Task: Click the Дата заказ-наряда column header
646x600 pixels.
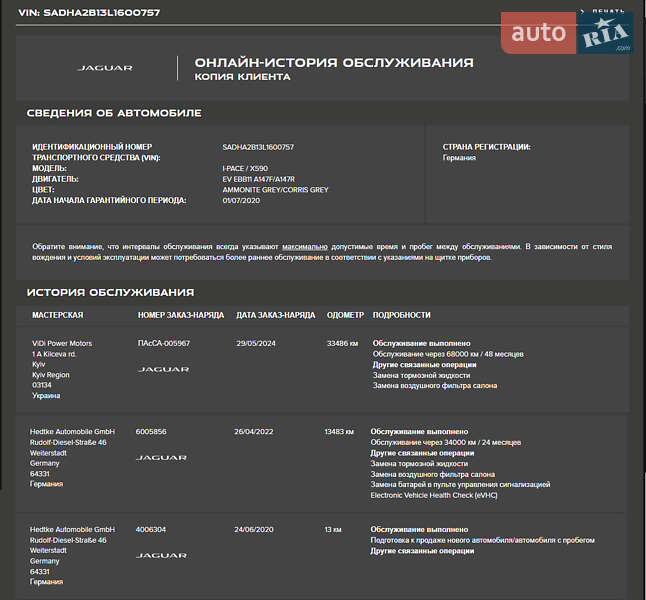Action: click(275, 315)
